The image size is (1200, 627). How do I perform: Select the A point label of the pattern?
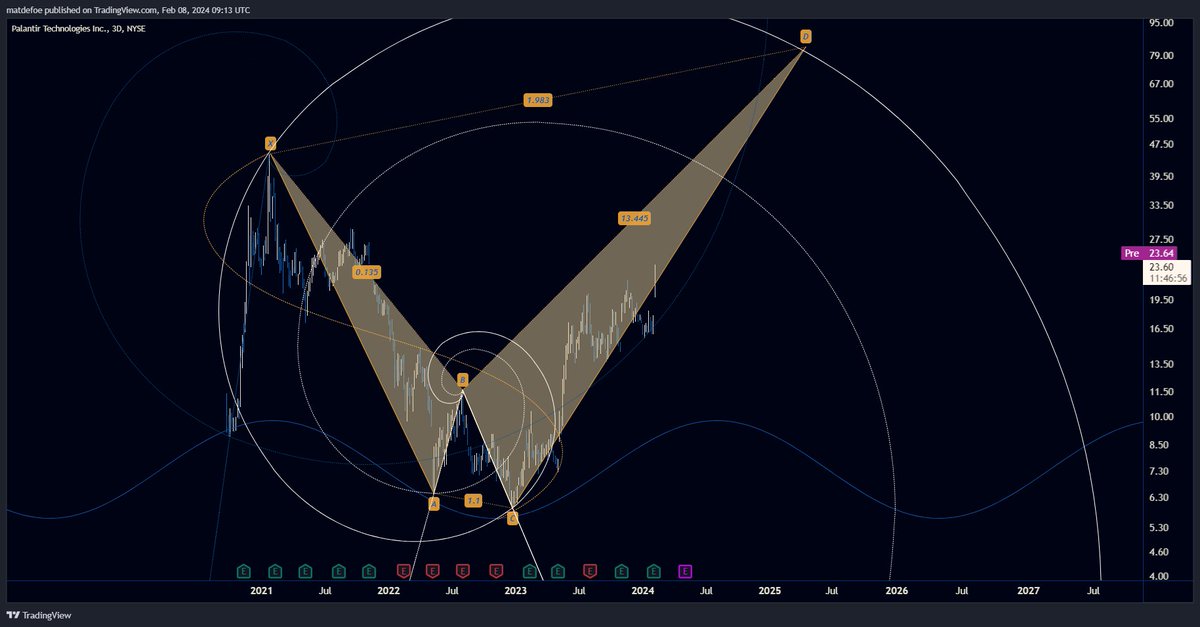433,504
